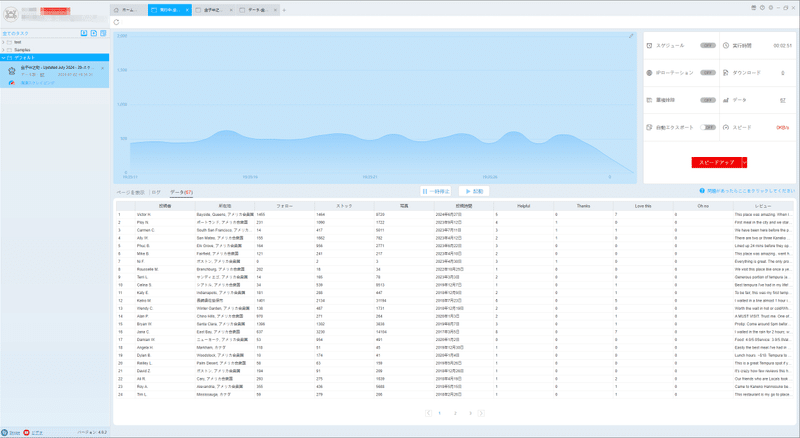Click the edit pencil icon on the chart
800x438 pixels.
click(x=631, y=36)
